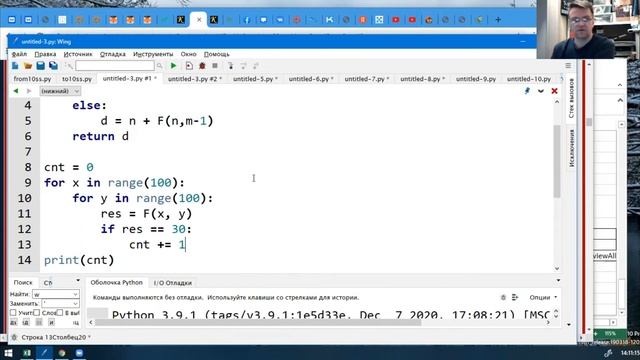Close current document with red X
Screen dimensions: 640x360
(x=554, y=91)
